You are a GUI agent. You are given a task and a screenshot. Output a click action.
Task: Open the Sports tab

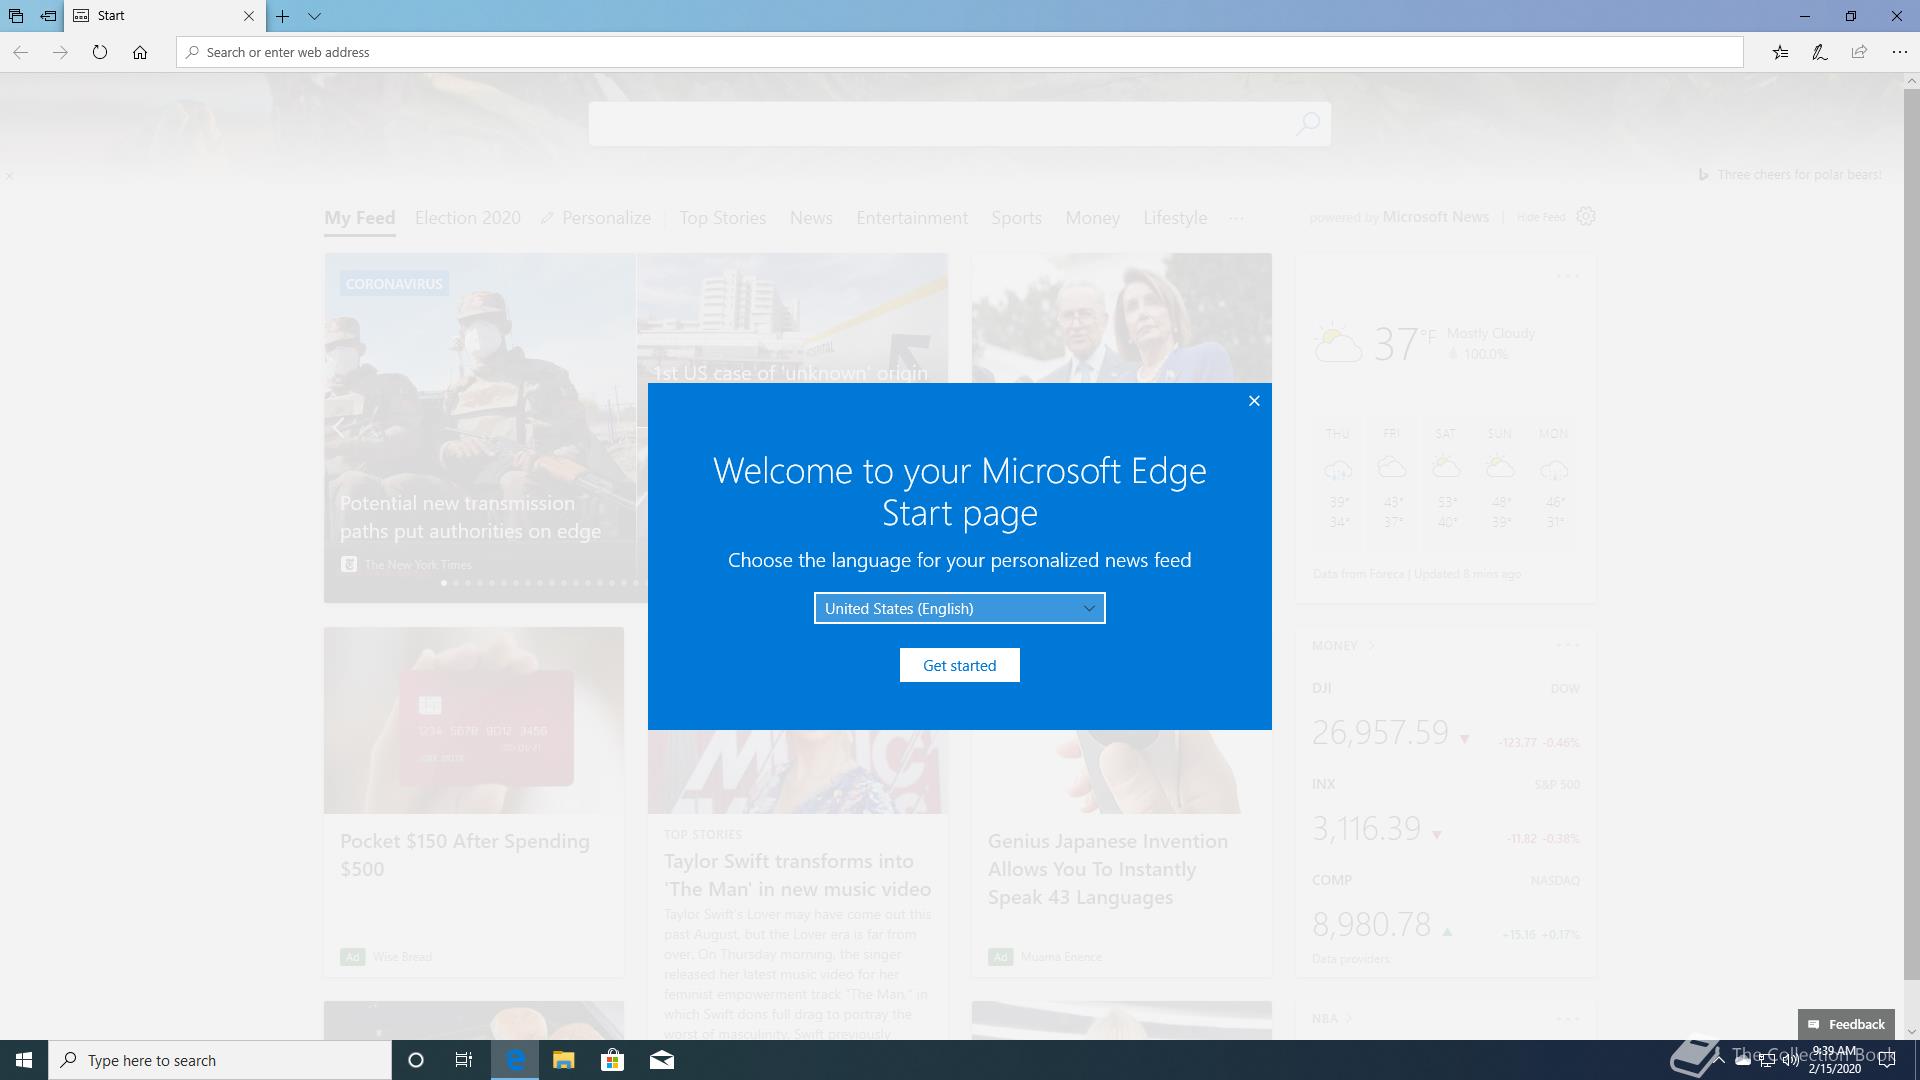click(1016, 218)
